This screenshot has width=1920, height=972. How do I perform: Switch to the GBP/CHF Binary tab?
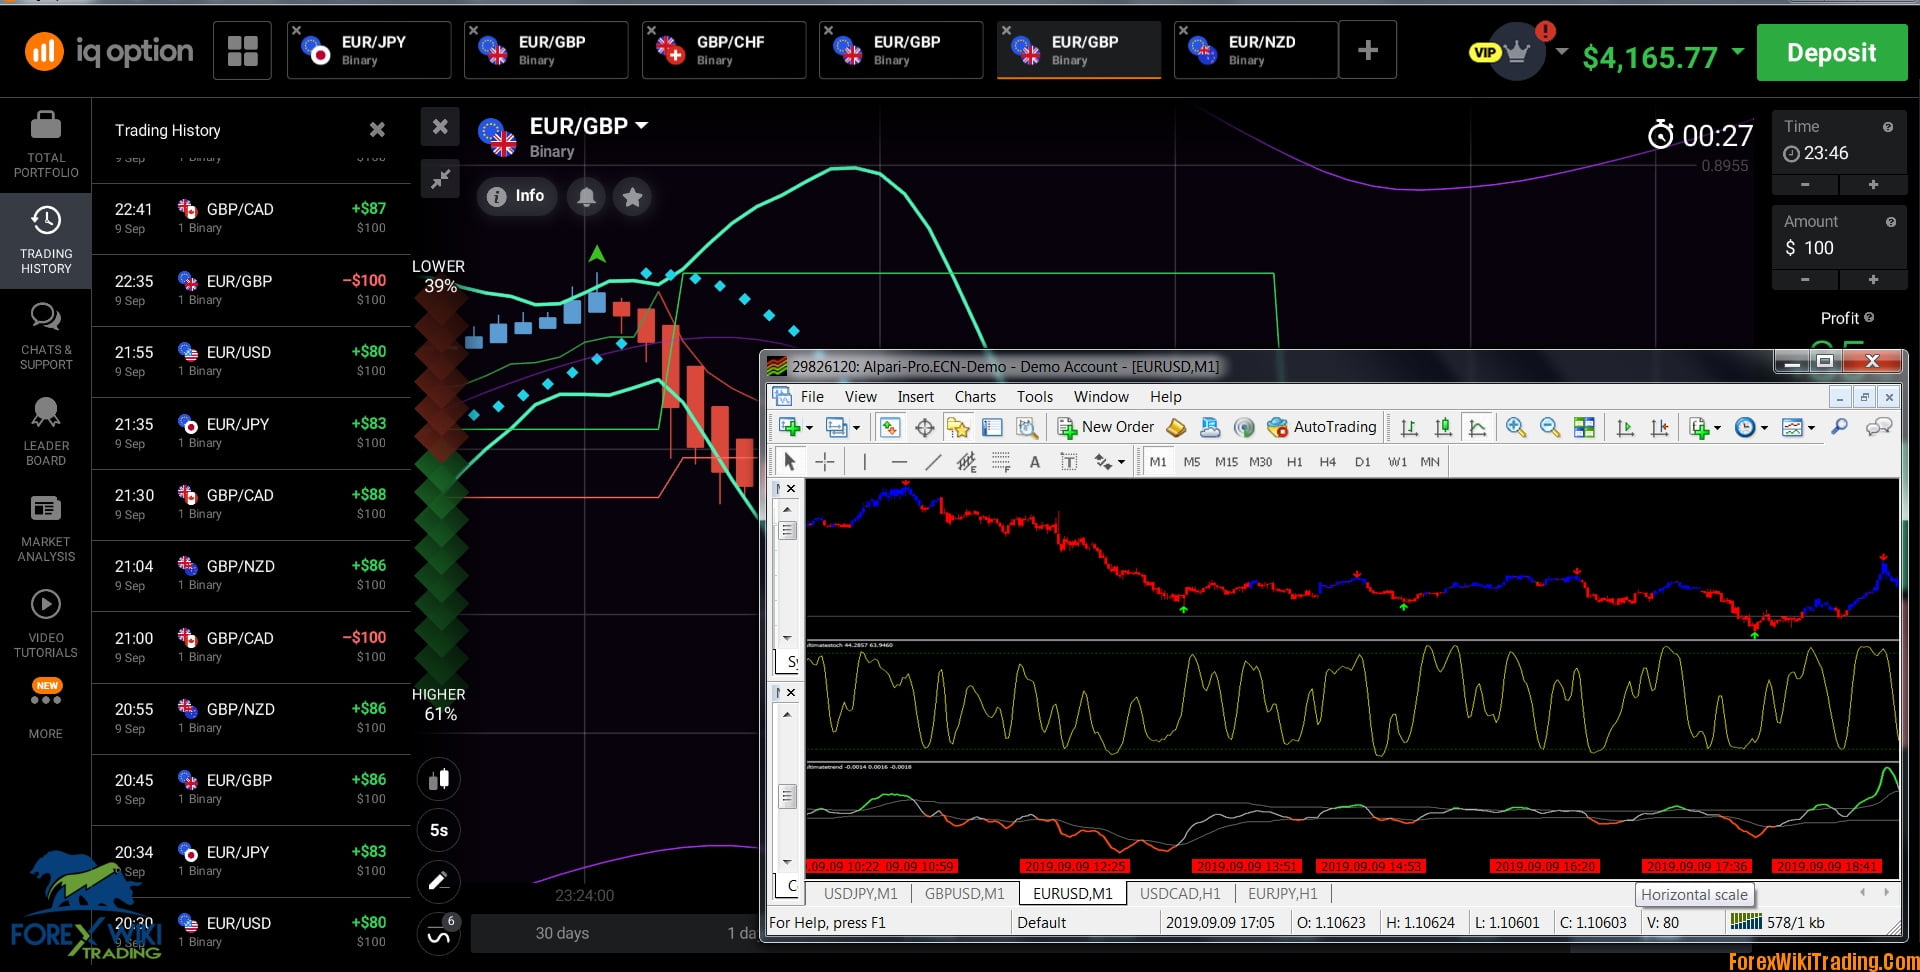(724, 50)
